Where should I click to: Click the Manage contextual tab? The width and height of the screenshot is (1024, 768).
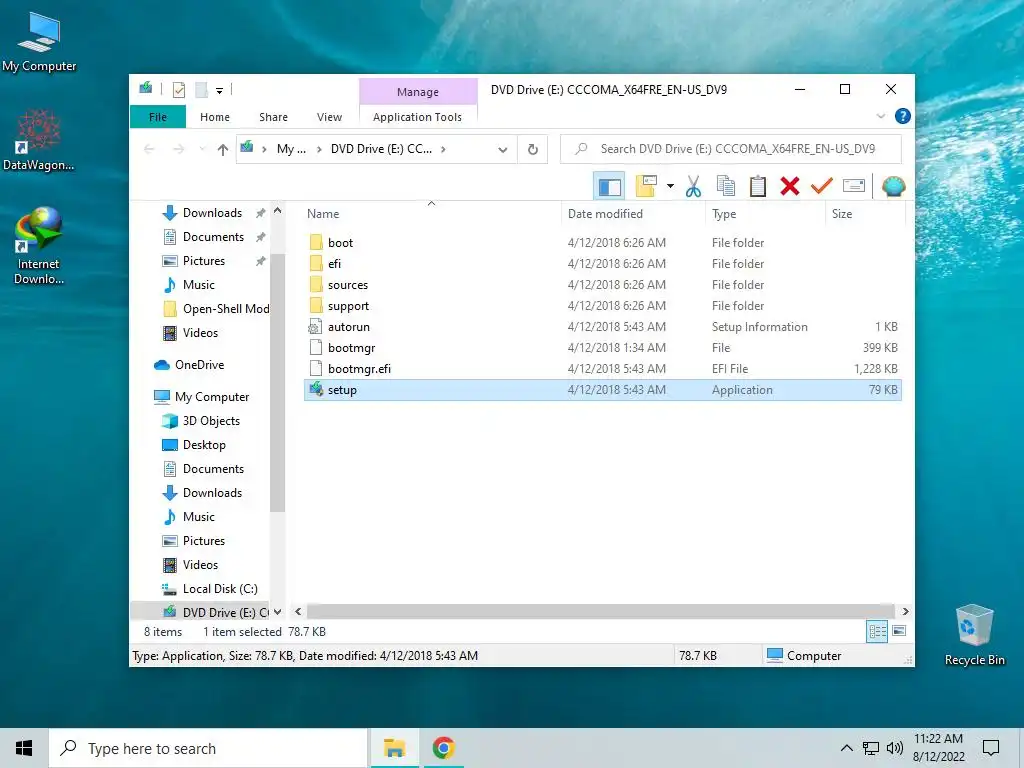[x=418, y=92]
